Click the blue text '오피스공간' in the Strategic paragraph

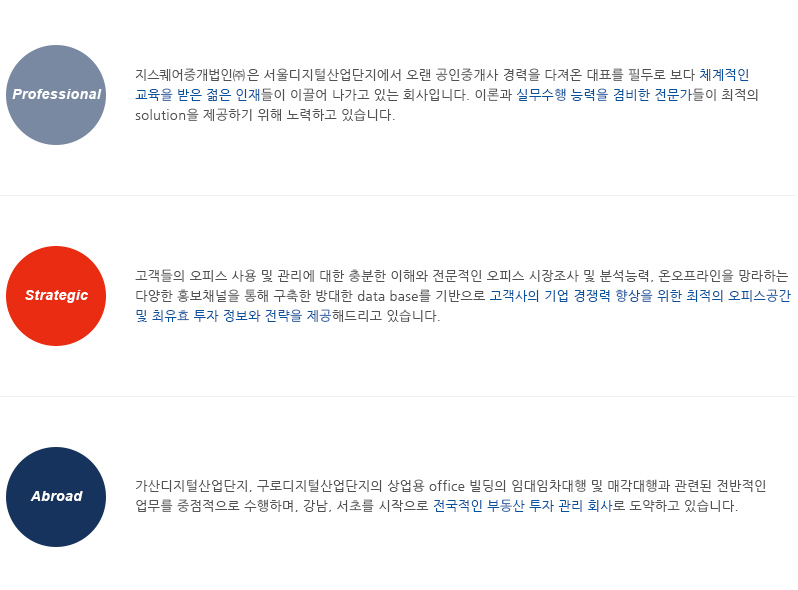[x=759, y=296]
